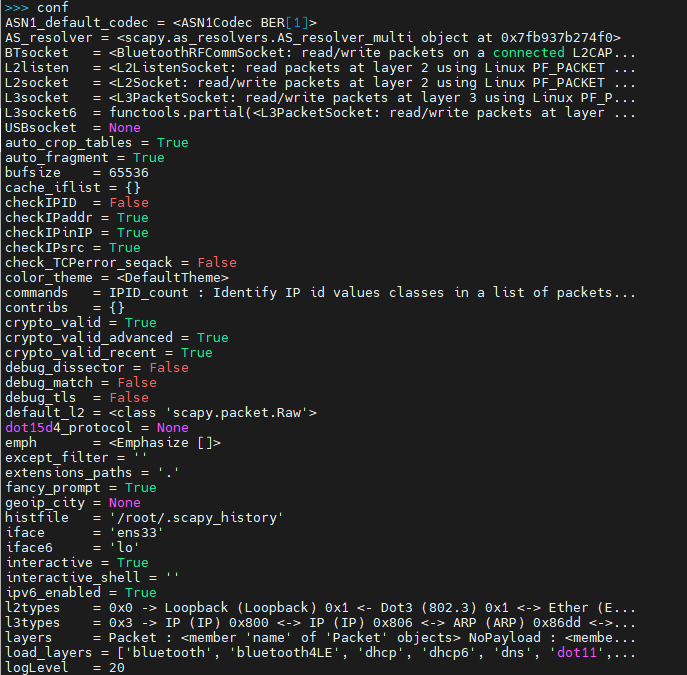Select the <DefaultTheme> color_theme value
This screenshot has height=675, width=687.
coord(173,278)
